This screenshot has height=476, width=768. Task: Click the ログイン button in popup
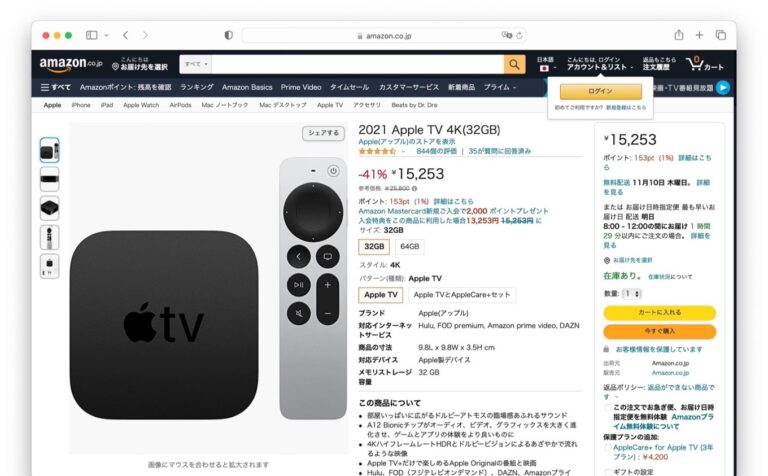pos(600,92)
